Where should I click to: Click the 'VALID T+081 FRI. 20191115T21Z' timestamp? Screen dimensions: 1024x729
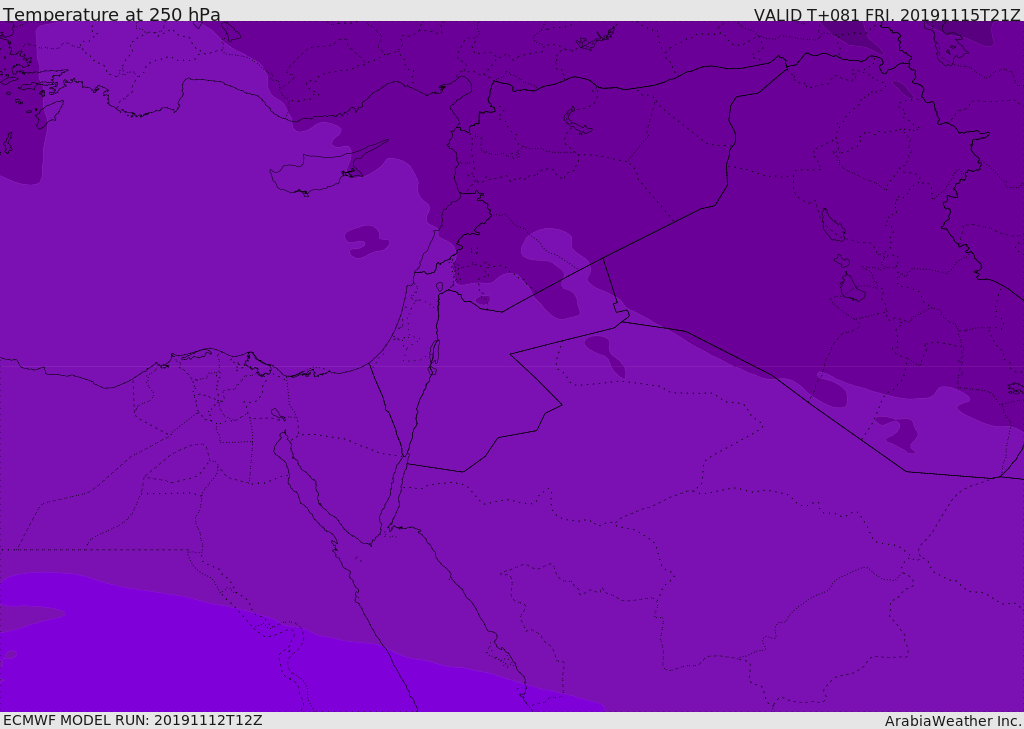click(887, 15)
